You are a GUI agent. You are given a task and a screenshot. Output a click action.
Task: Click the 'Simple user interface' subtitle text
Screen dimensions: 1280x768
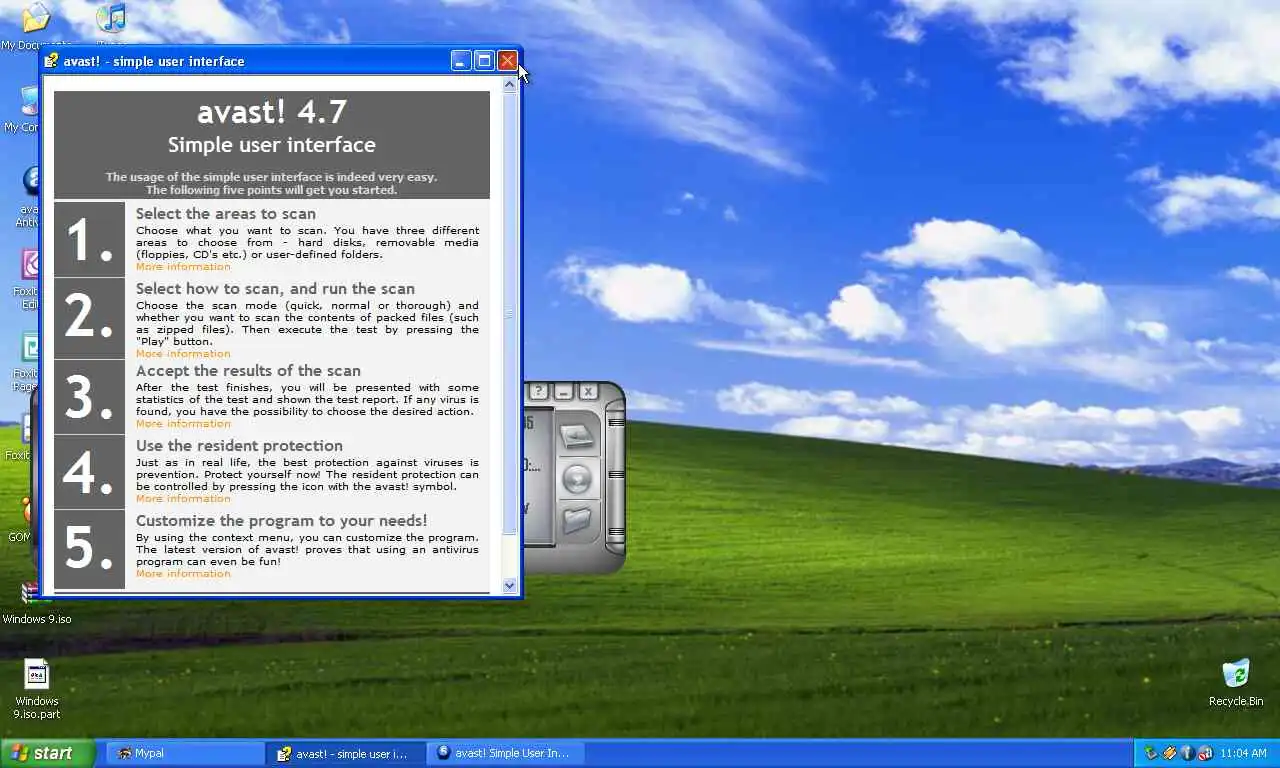click(x=272, y=145)
